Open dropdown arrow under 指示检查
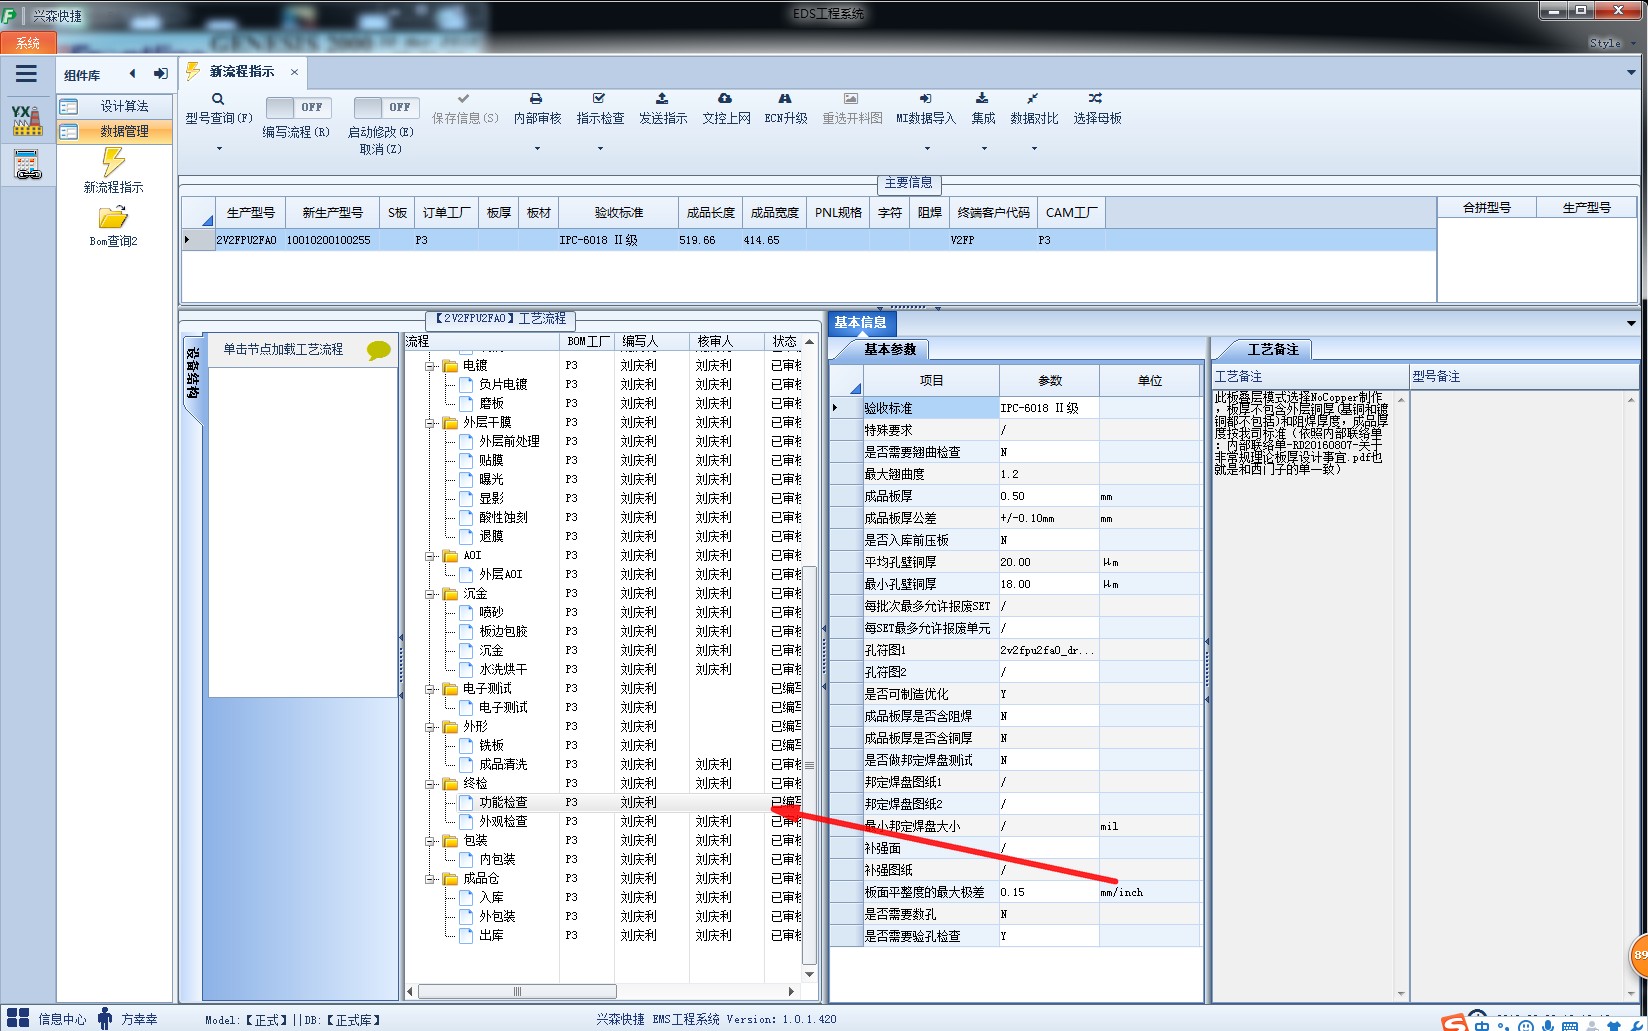 point(600,149)
